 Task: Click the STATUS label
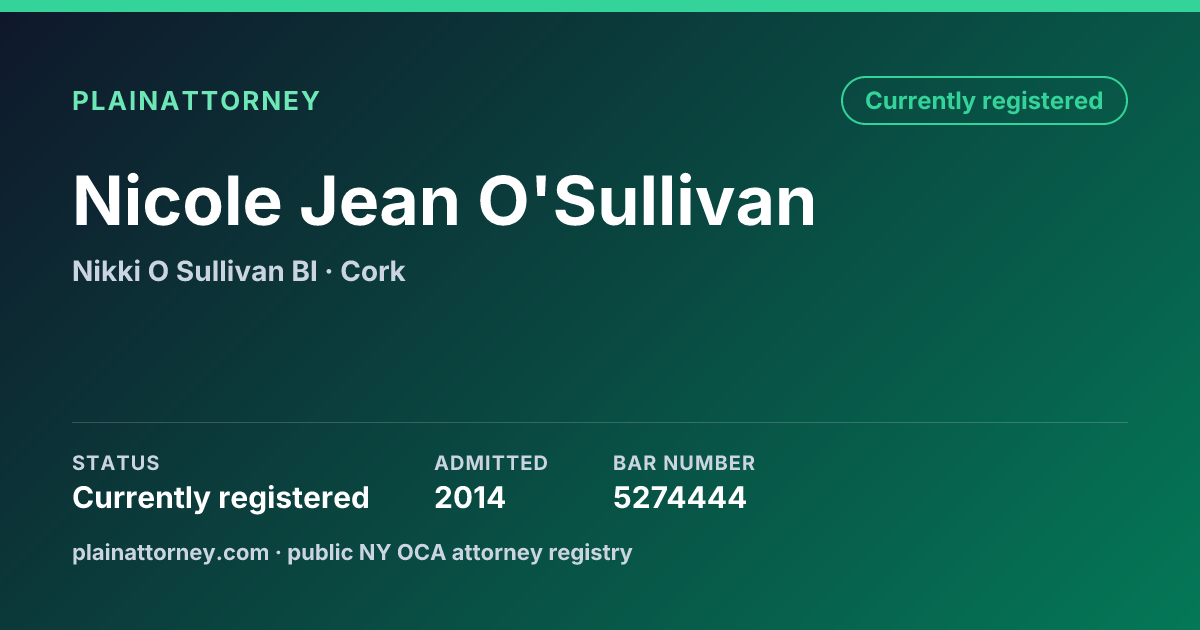116,463
